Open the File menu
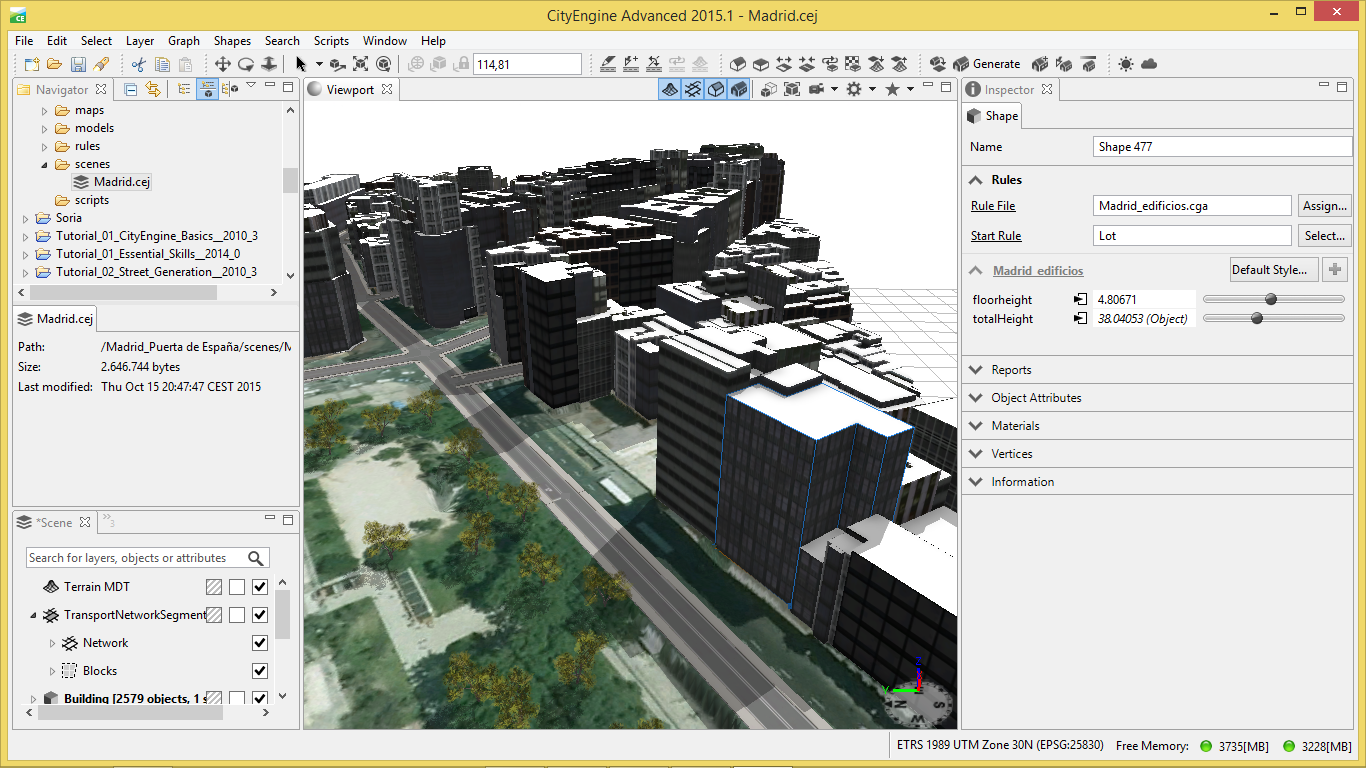 pyautogui.click(x=24, y=41)
